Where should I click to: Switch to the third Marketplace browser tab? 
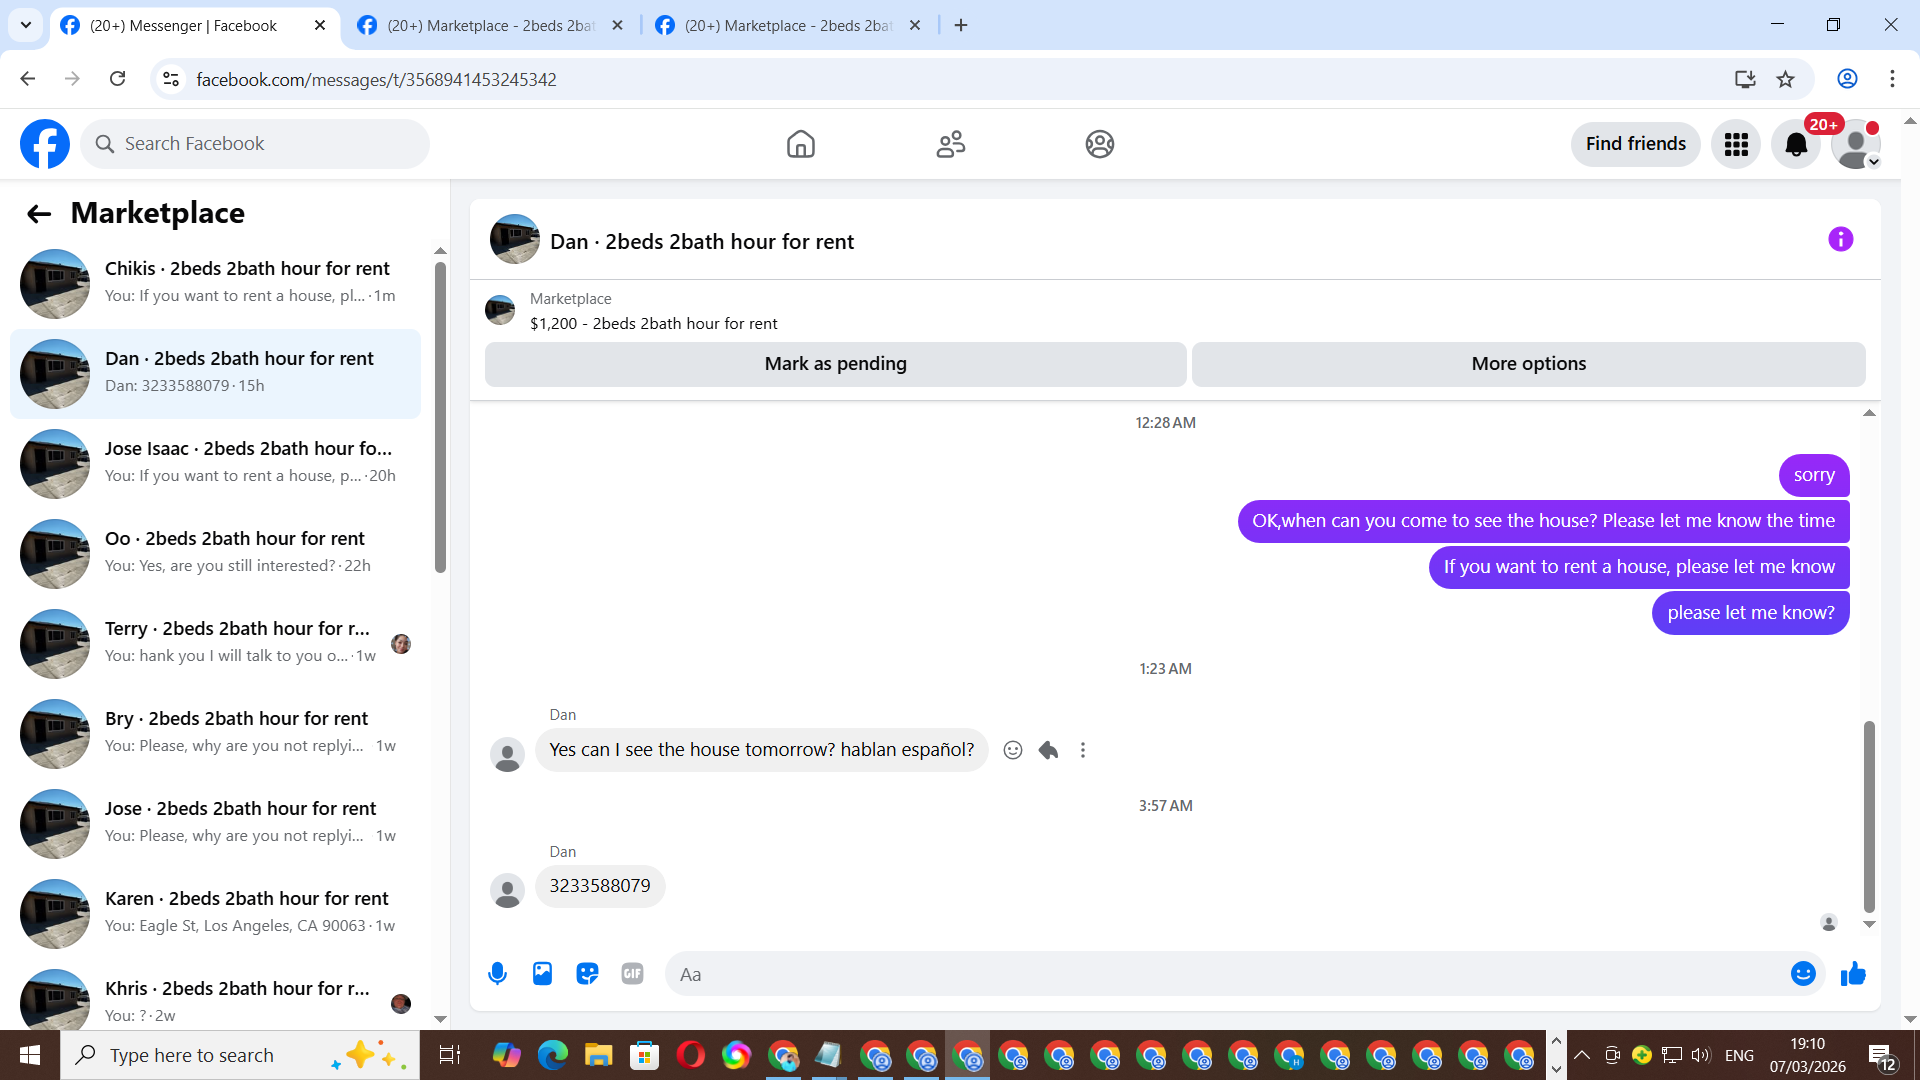pyautogui.click(x=788, y=26)
